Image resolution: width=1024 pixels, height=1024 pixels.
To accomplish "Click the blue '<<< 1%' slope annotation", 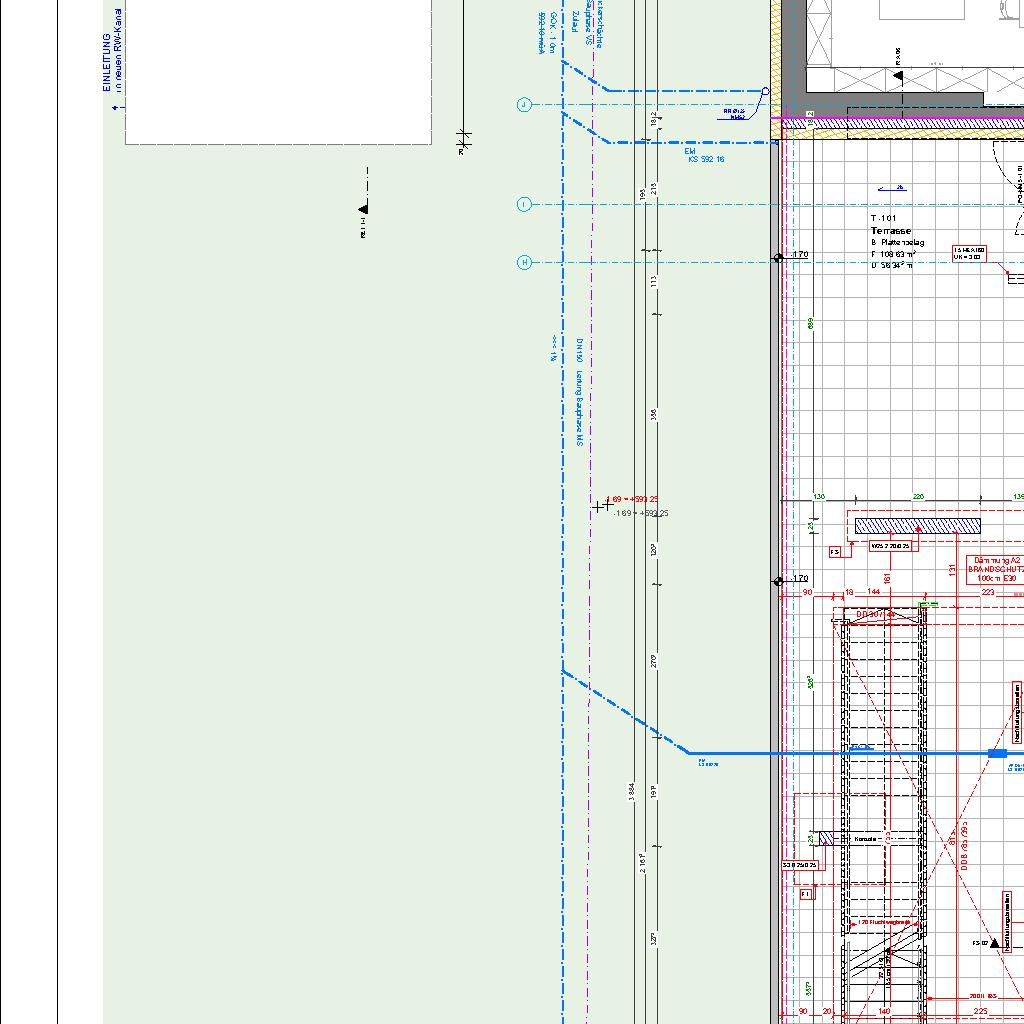I will pyautogui.click(x=553, y=349).
